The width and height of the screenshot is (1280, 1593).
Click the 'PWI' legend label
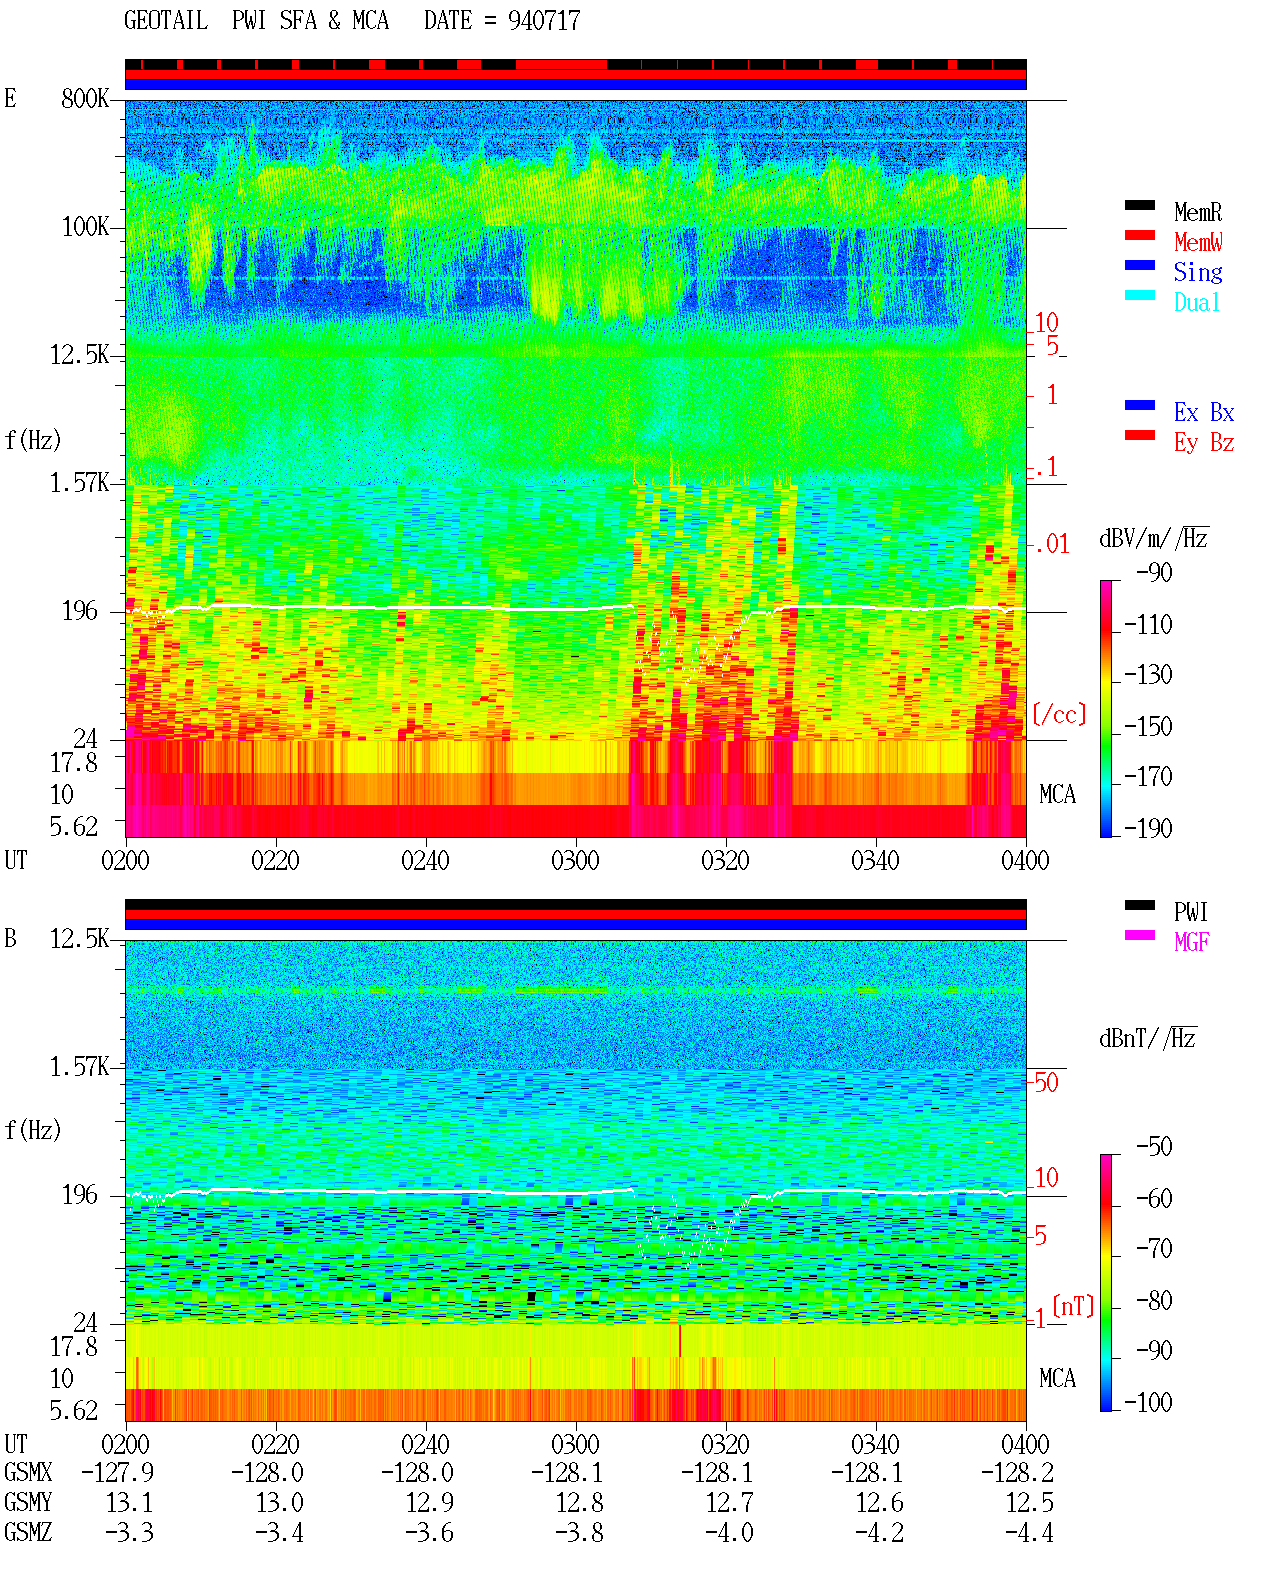(1192, 912)
